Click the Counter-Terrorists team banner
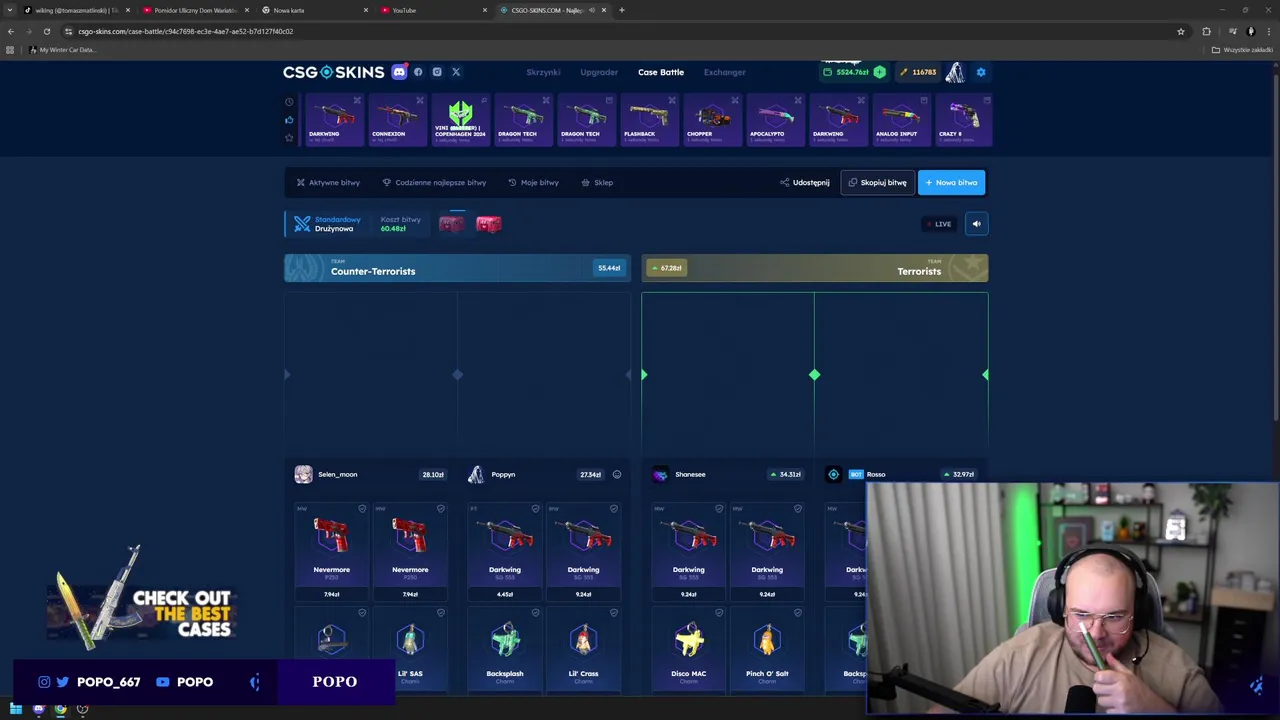 [x=457, y=268]
